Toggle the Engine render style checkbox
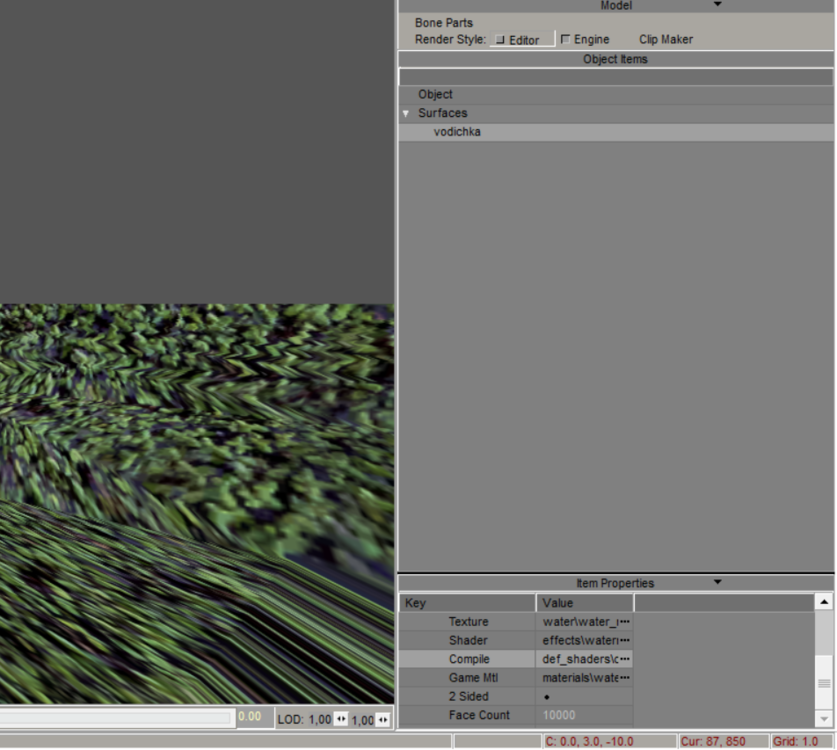837x750 pixels. coord(565,39)
